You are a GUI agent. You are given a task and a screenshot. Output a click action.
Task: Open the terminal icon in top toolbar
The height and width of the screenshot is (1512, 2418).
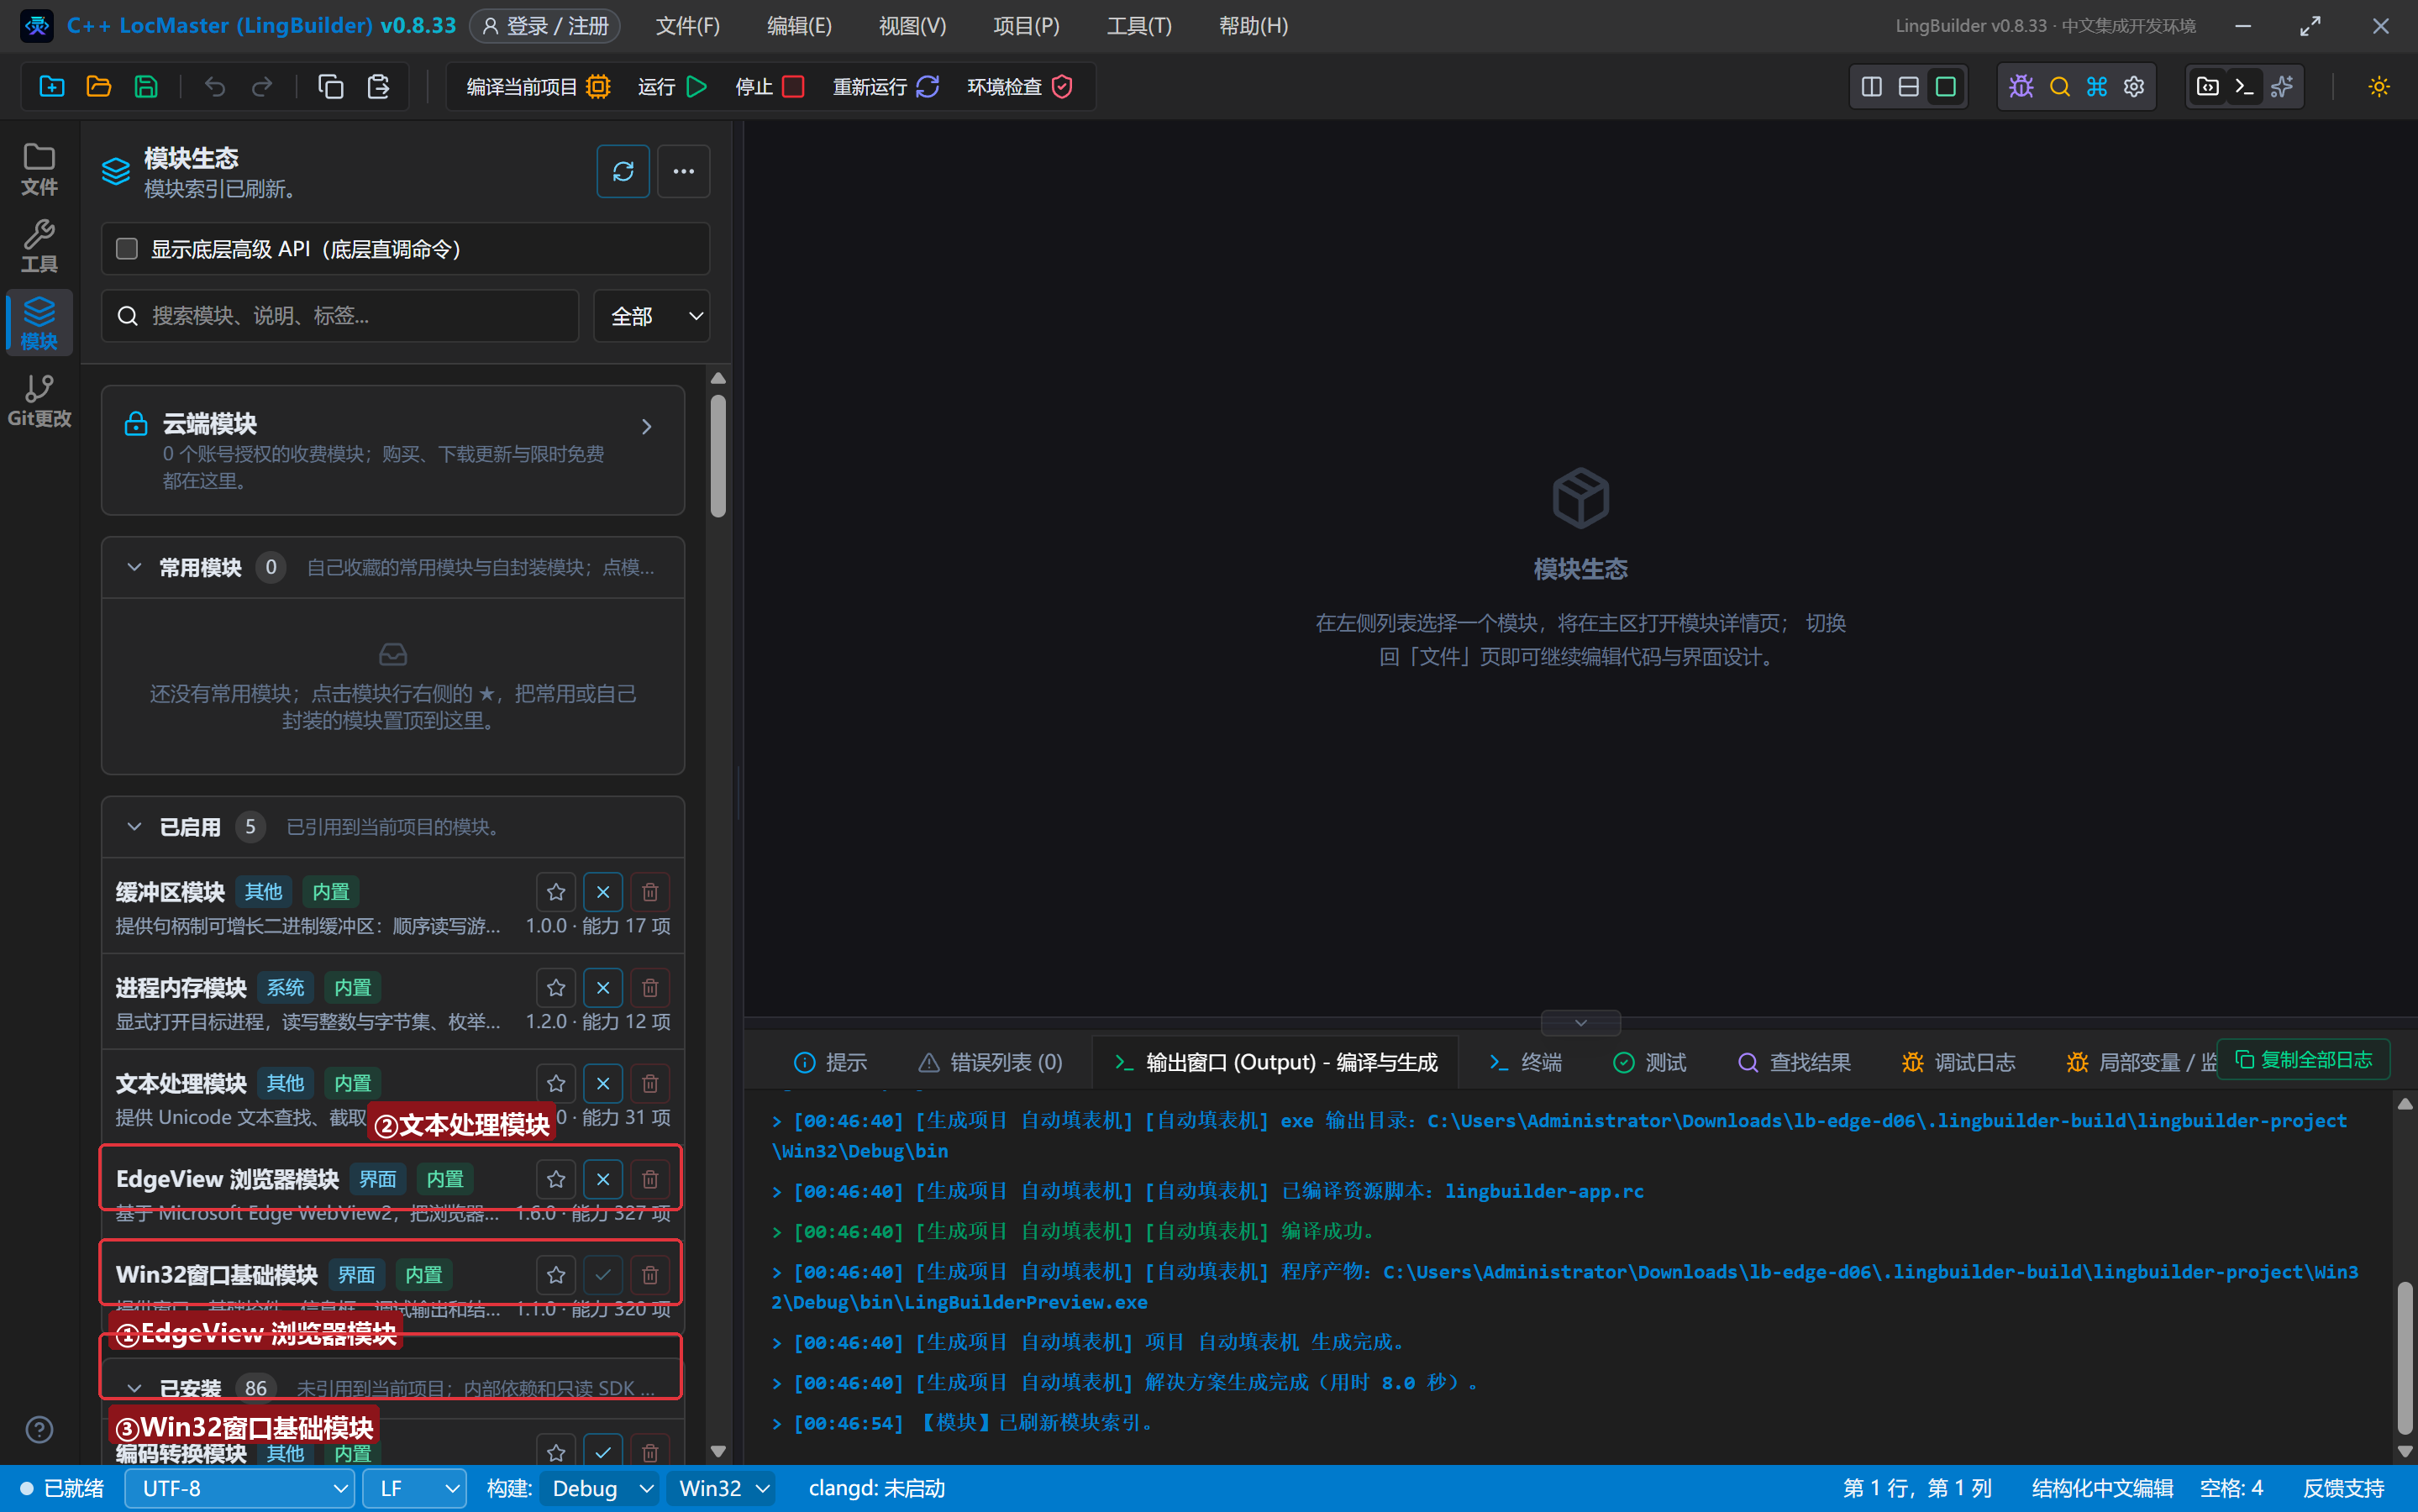click(2244, 87)
